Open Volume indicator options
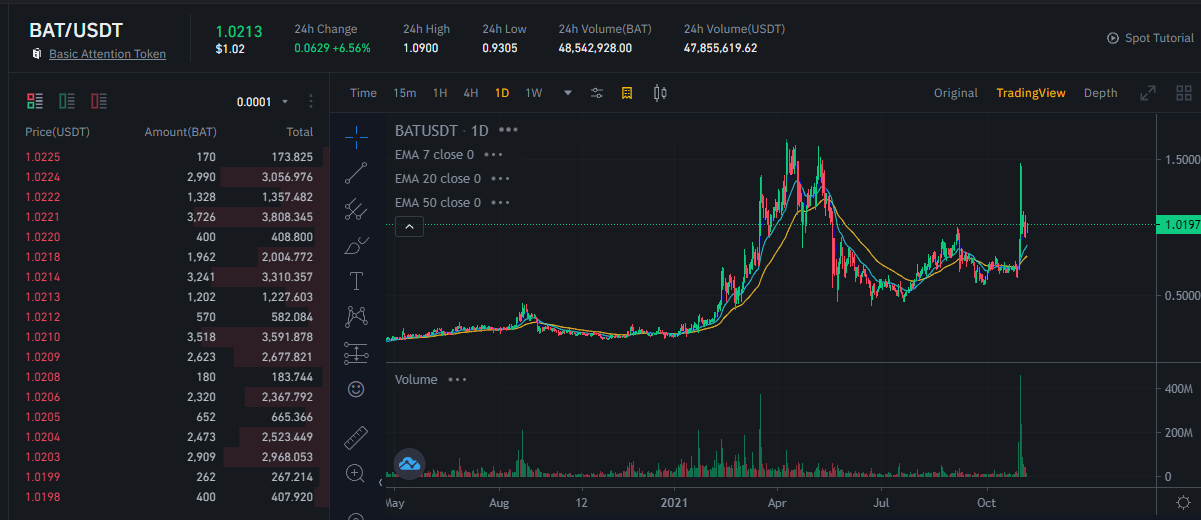The width and height of the screenshot is (1201, 520). pyautogui.click(x=457, y=380)
